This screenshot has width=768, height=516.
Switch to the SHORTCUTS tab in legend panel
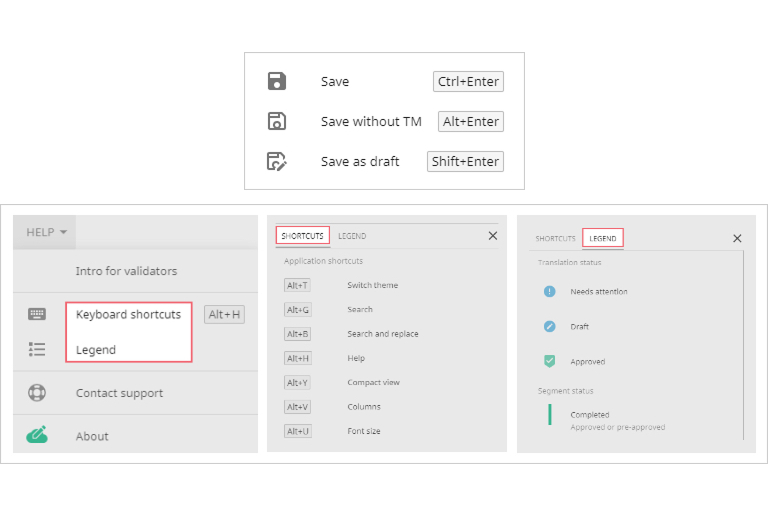(555, 239)
